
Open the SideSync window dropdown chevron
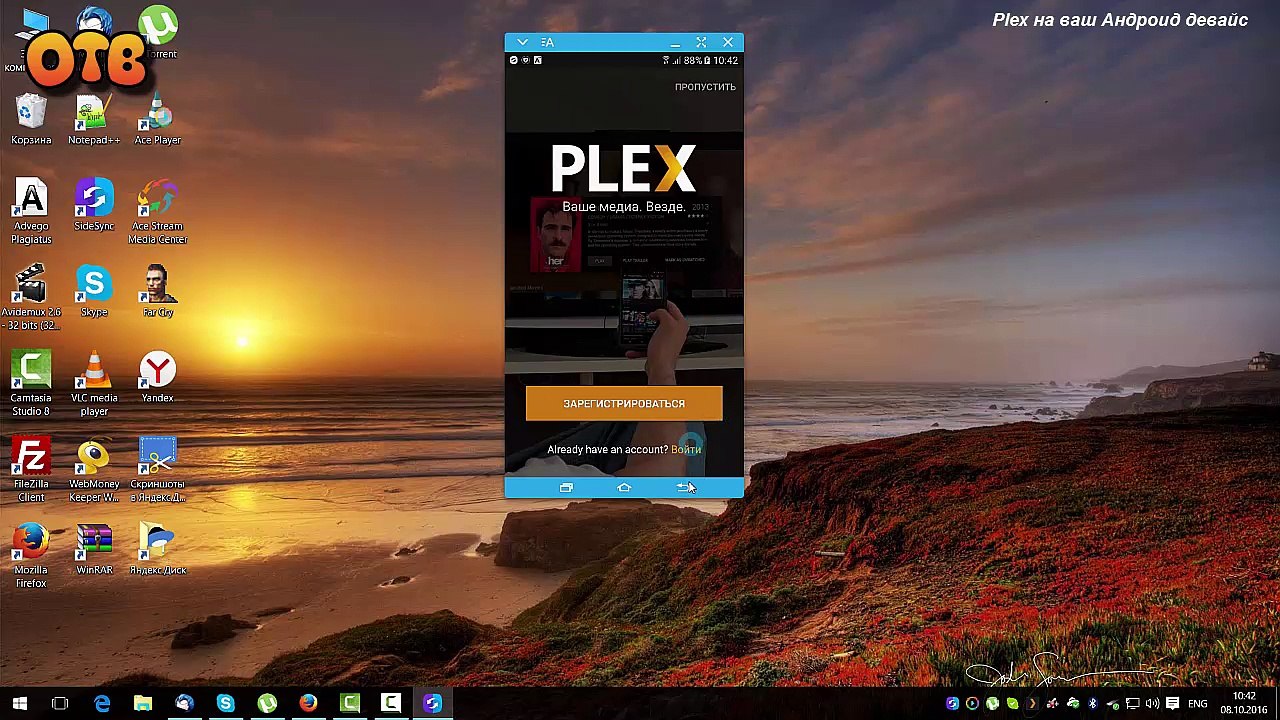coord(522,42)
